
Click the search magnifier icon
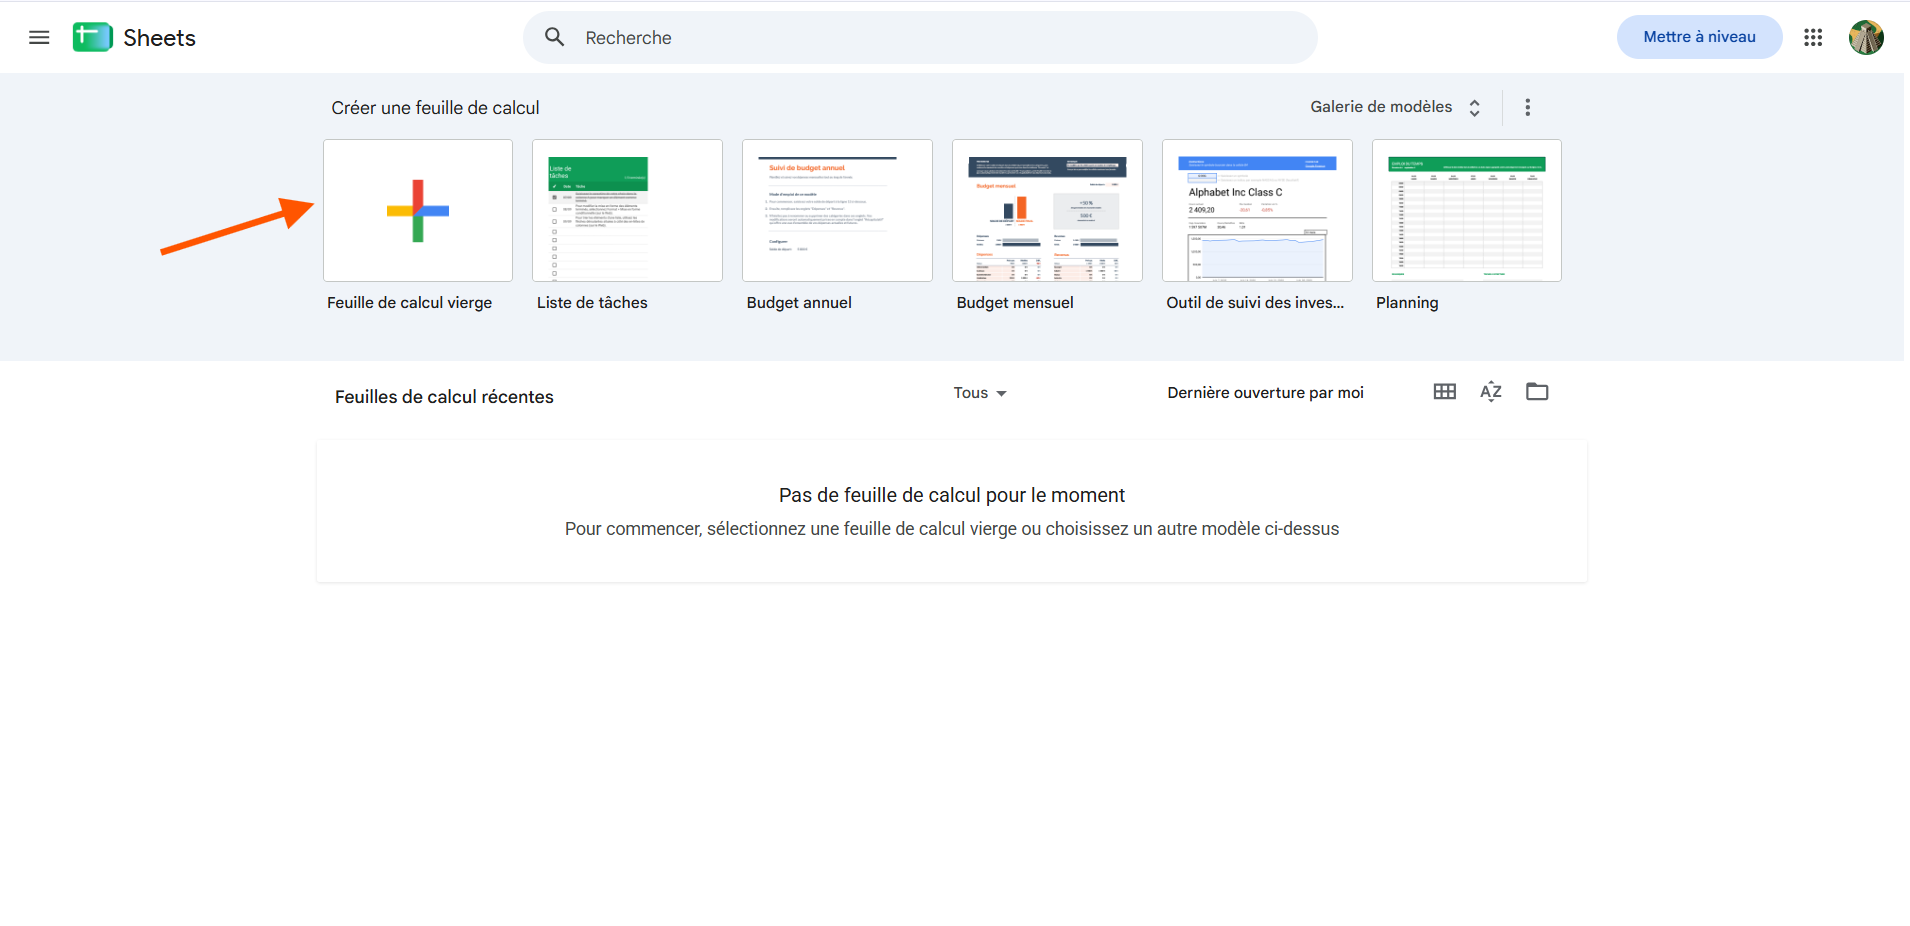(555, 37)
